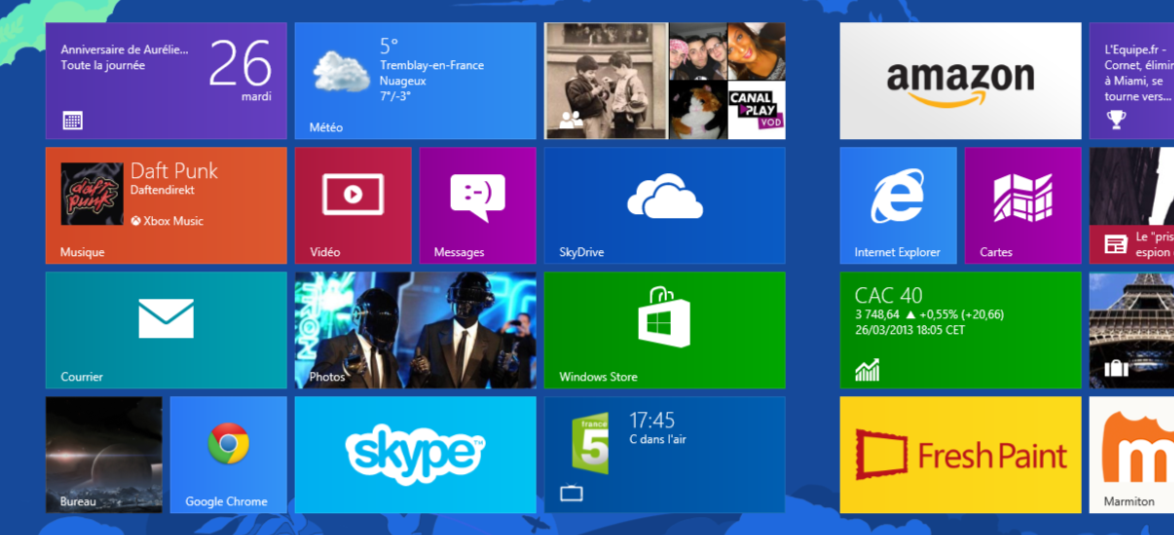Click the 'CAC 40' index heading

pyautogui.click(x=889, y=296)
